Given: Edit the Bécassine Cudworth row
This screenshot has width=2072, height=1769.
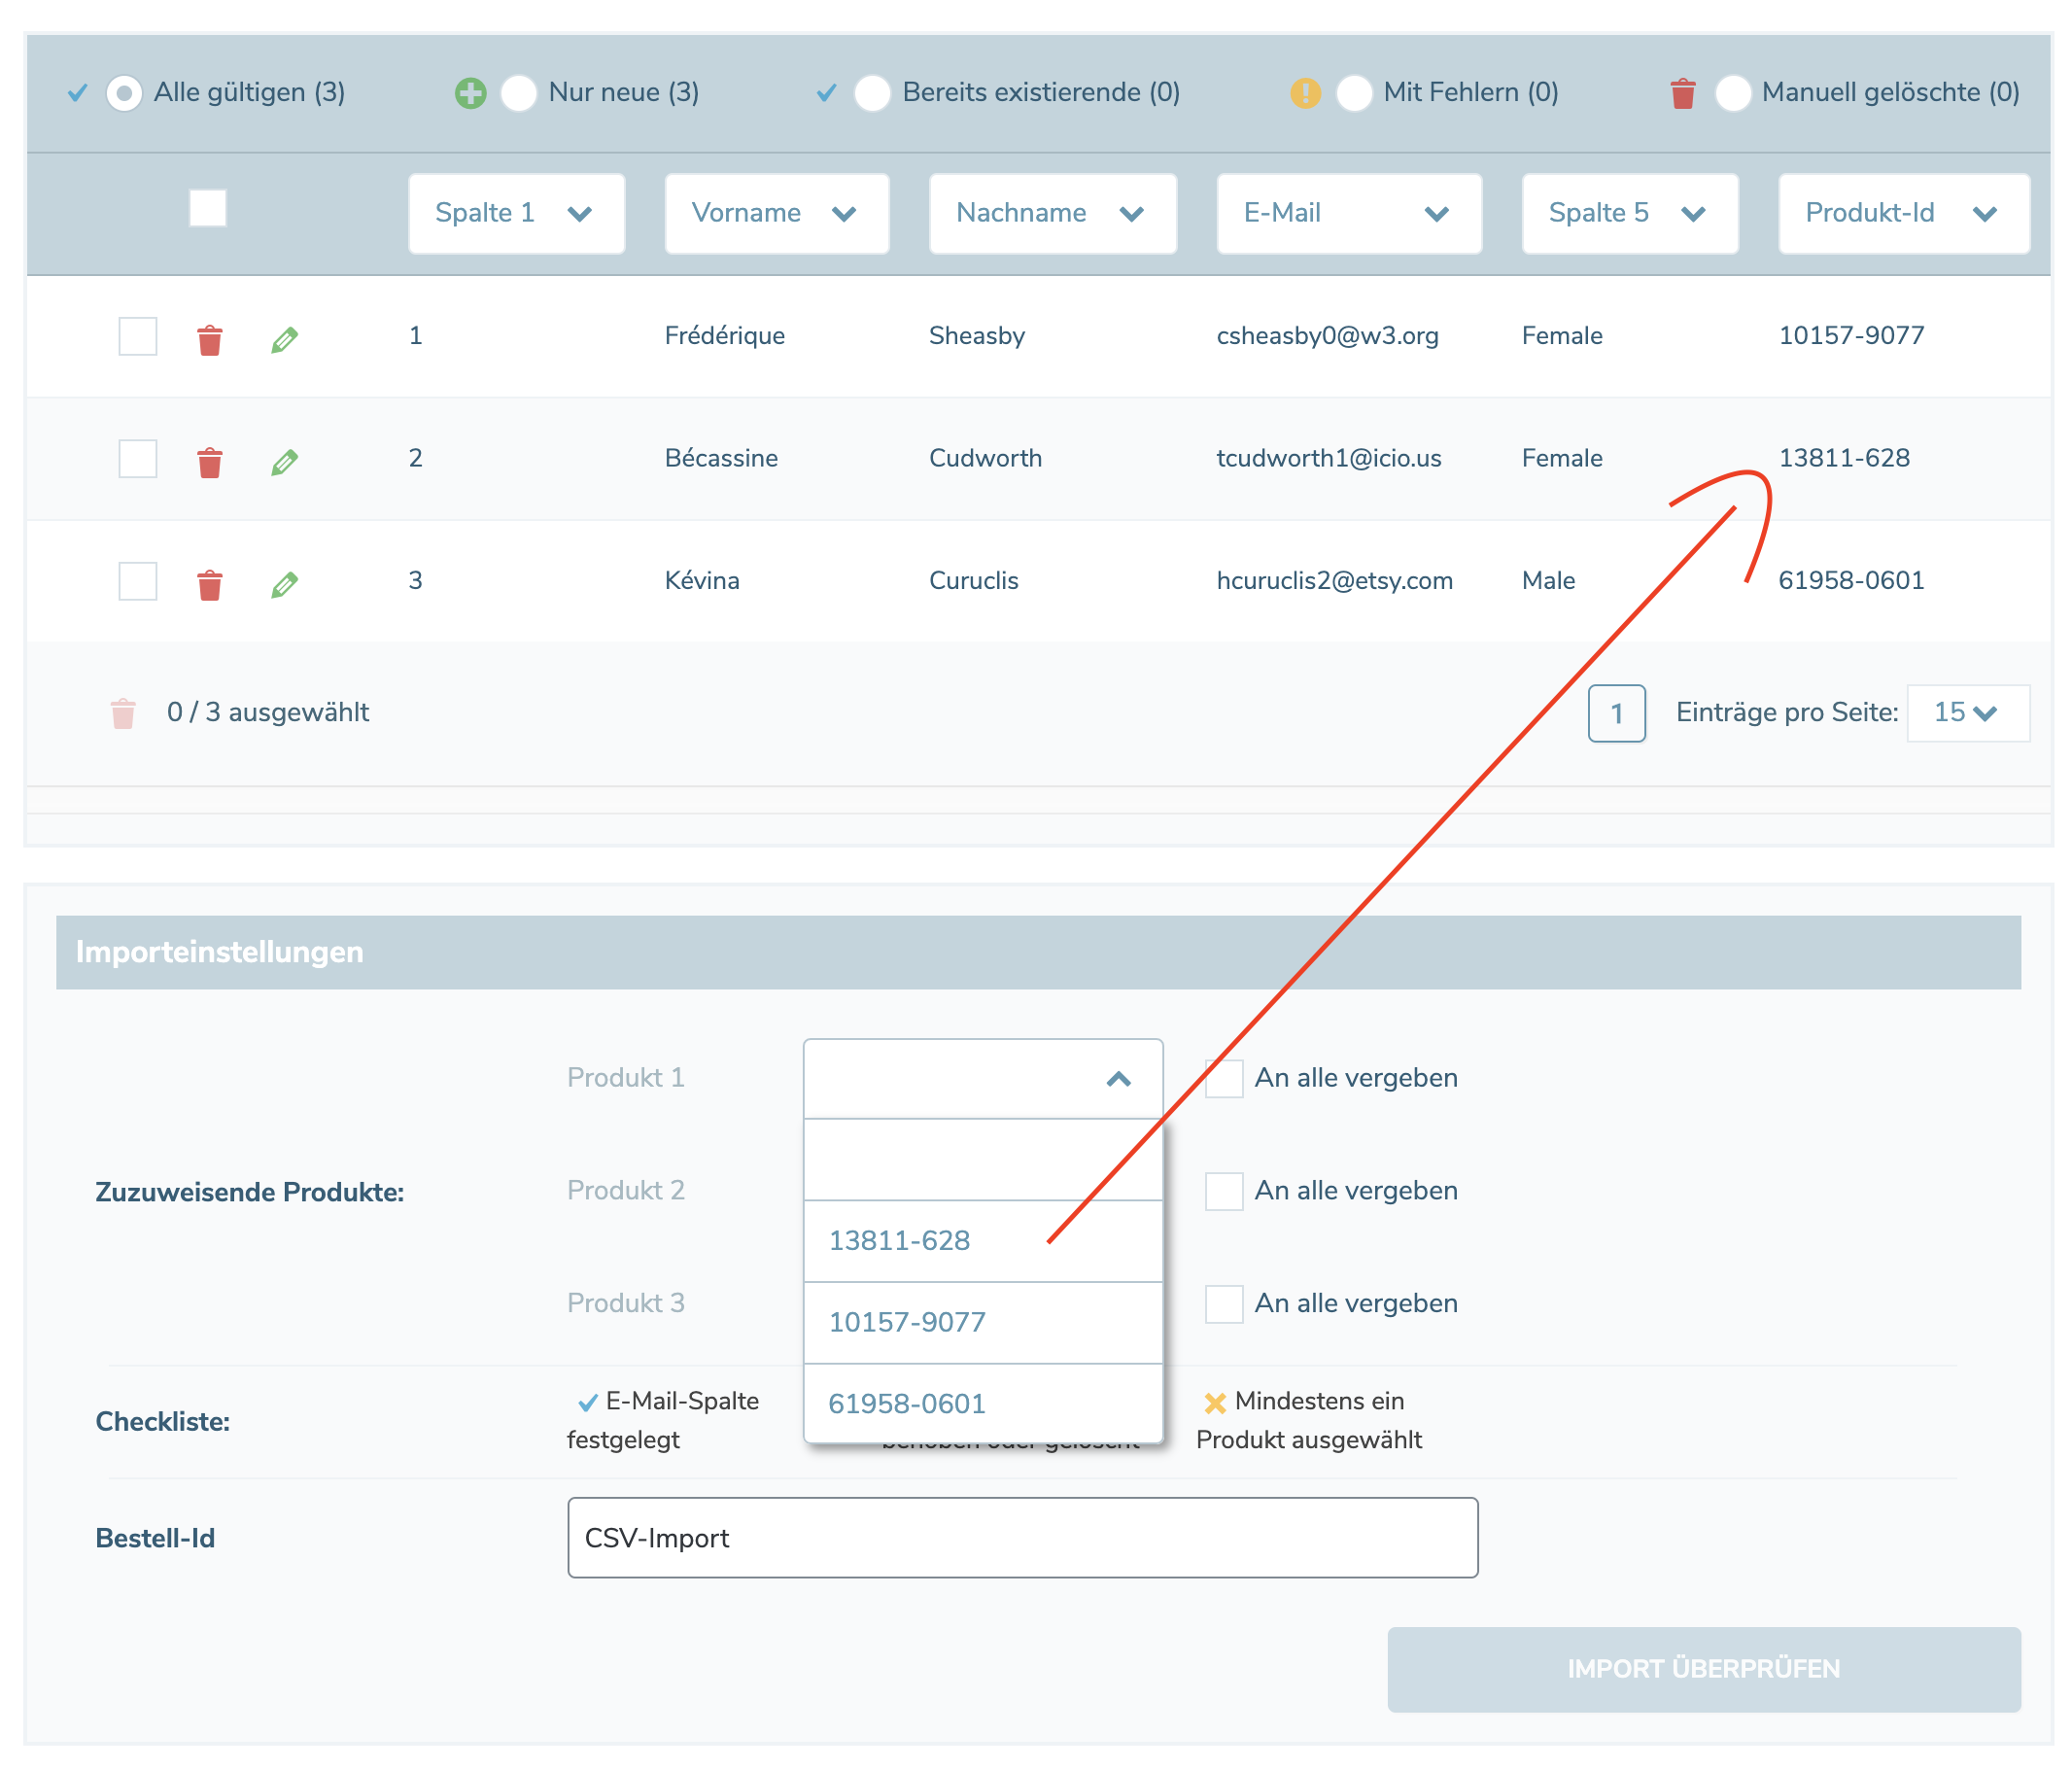Looking at the screenshot, I should point(285,460).
